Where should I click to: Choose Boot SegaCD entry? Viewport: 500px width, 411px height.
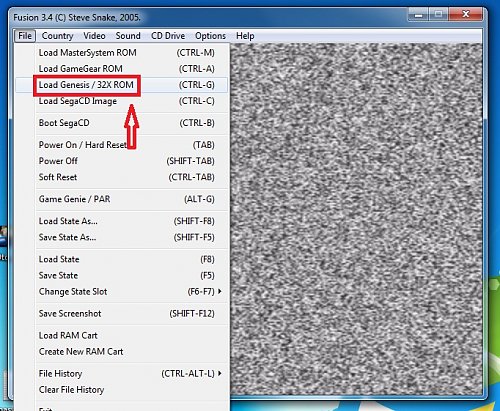122,123
